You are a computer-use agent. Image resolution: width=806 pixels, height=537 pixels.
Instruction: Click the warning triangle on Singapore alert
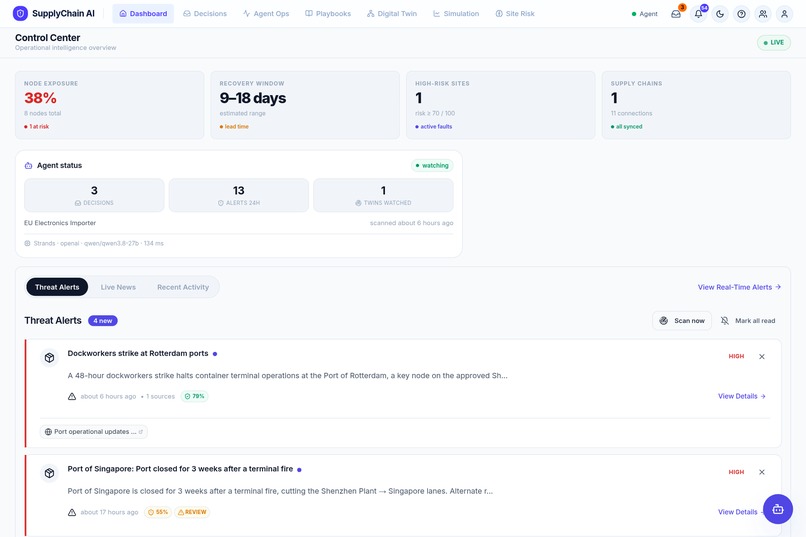pos(72,512)
